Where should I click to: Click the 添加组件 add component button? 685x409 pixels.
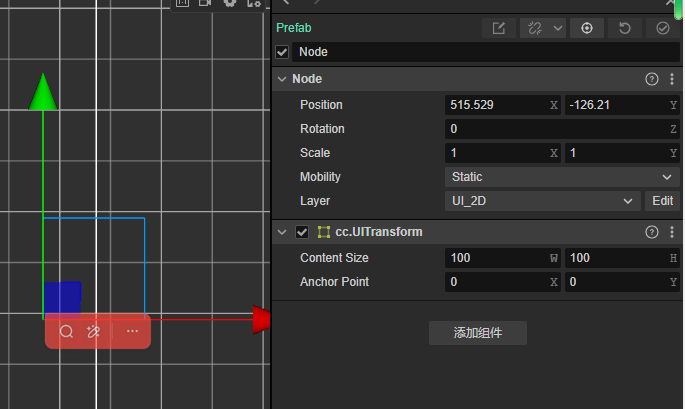(x=477, y=333)
